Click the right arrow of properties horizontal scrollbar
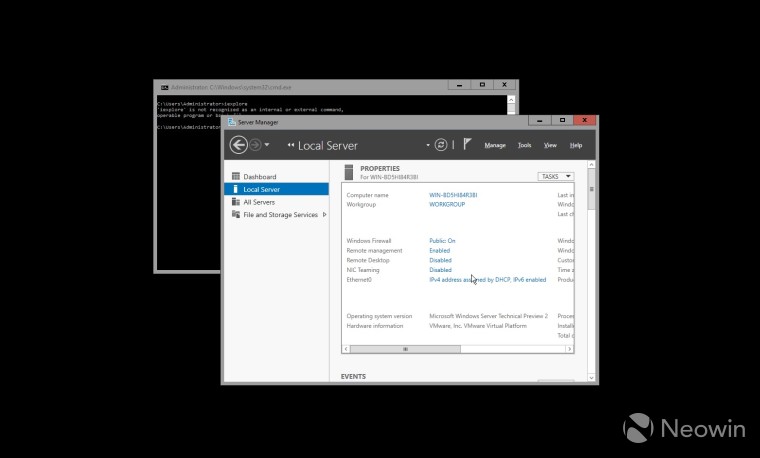The width and height of the screenshot is (760, 458). coord(570,349)
